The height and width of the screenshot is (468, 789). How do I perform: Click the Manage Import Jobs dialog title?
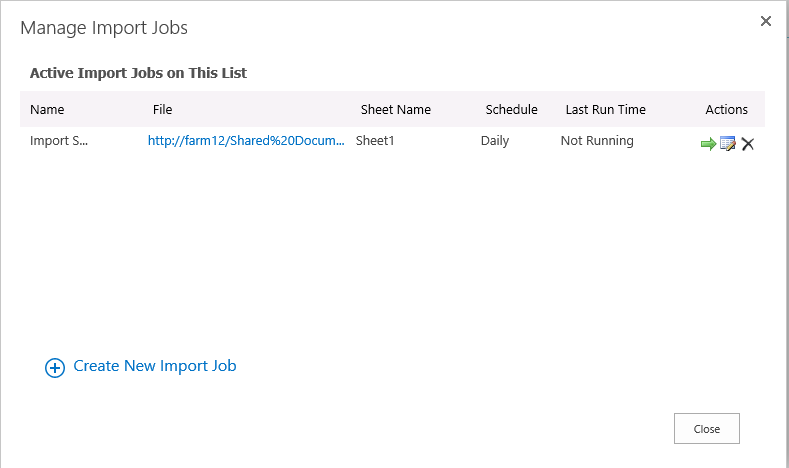point(104,28)
